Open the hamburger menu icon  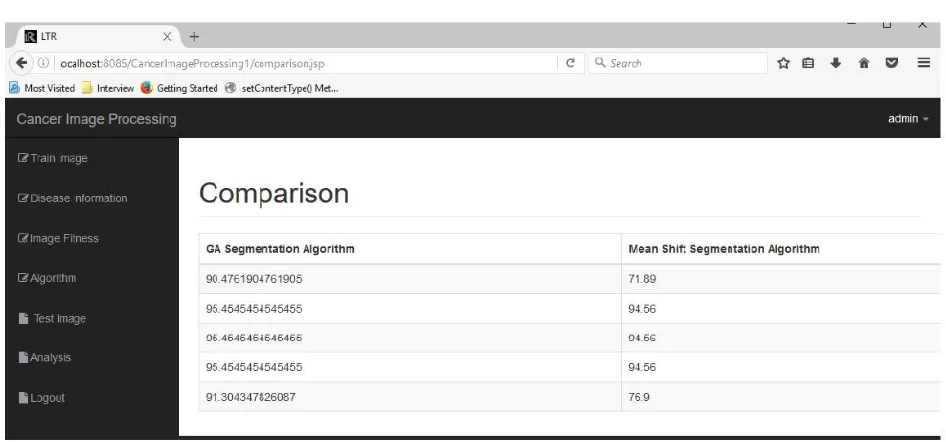(x=924, y=63)
